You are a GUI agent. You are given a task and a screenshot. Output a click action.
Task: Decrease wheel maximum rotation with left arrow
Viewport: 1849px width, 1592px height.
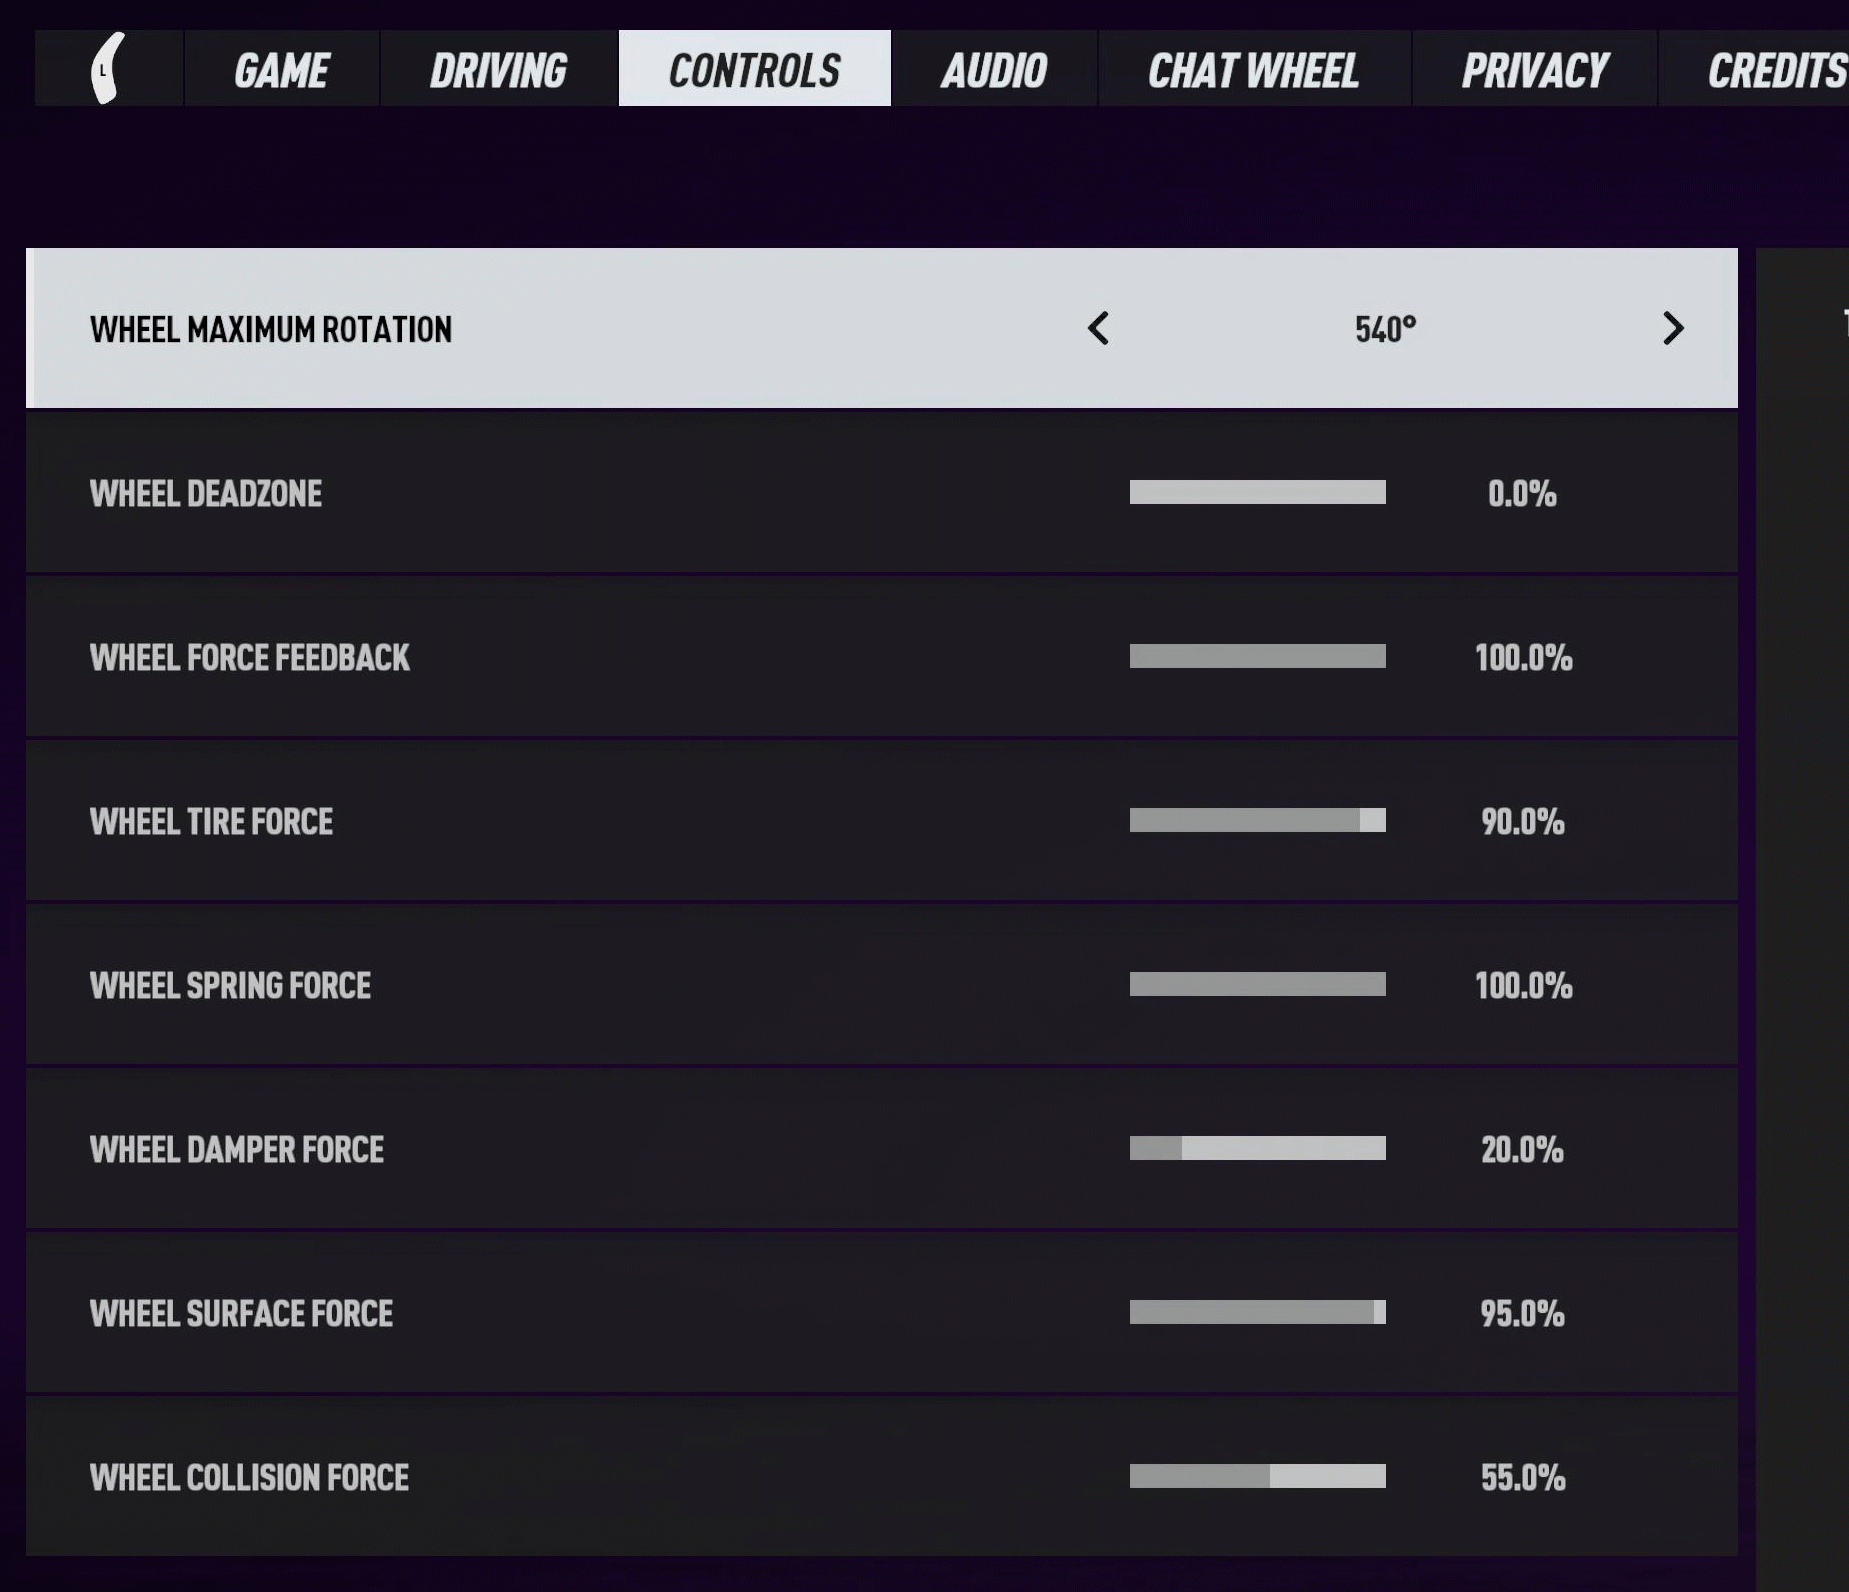click(x=1098, y=329)
